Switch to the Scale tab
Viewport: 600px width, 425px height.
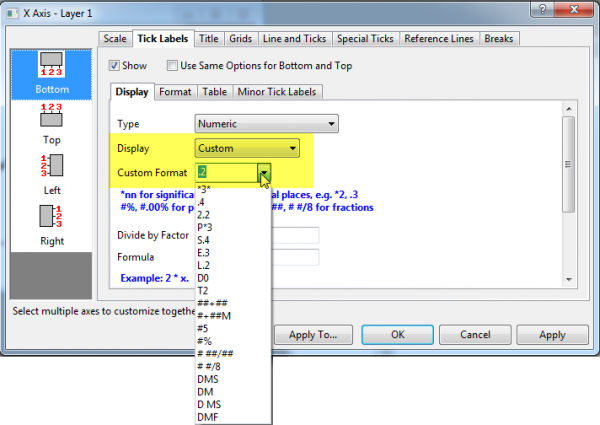116,39
